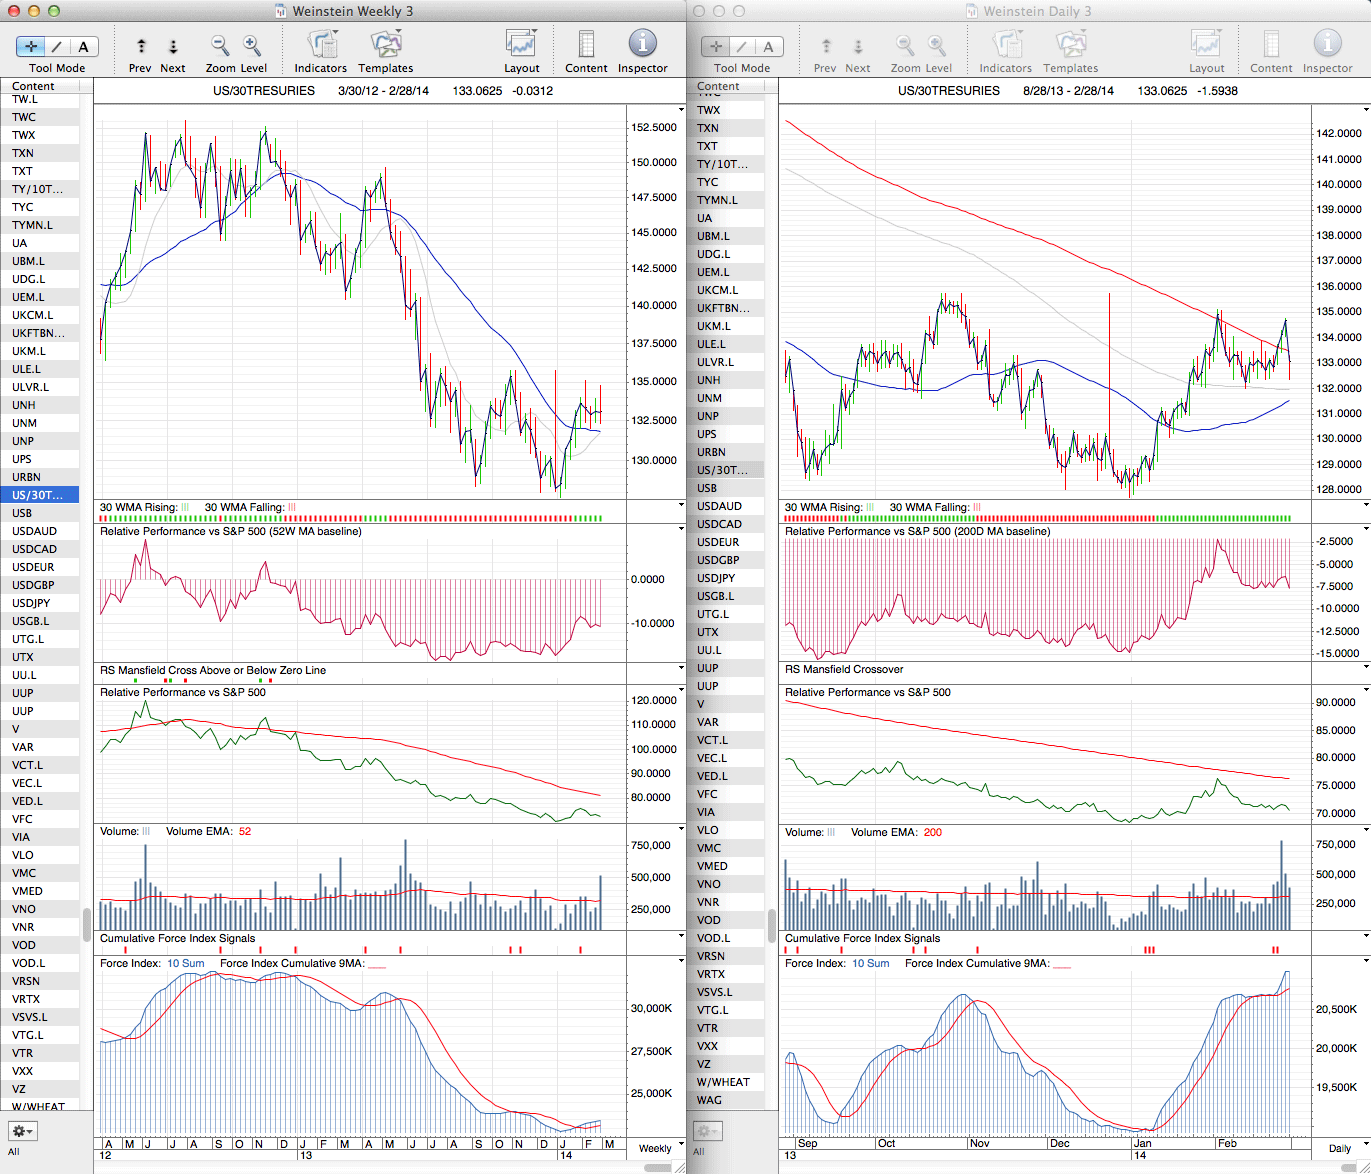Open Daily timeframe dropdown
Screen dimensions: 1371x1174
[x=1345, y=1148]
